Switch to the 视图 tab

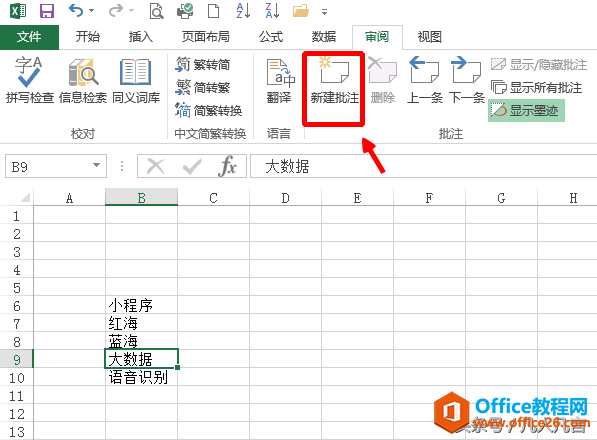pos(430,37)
